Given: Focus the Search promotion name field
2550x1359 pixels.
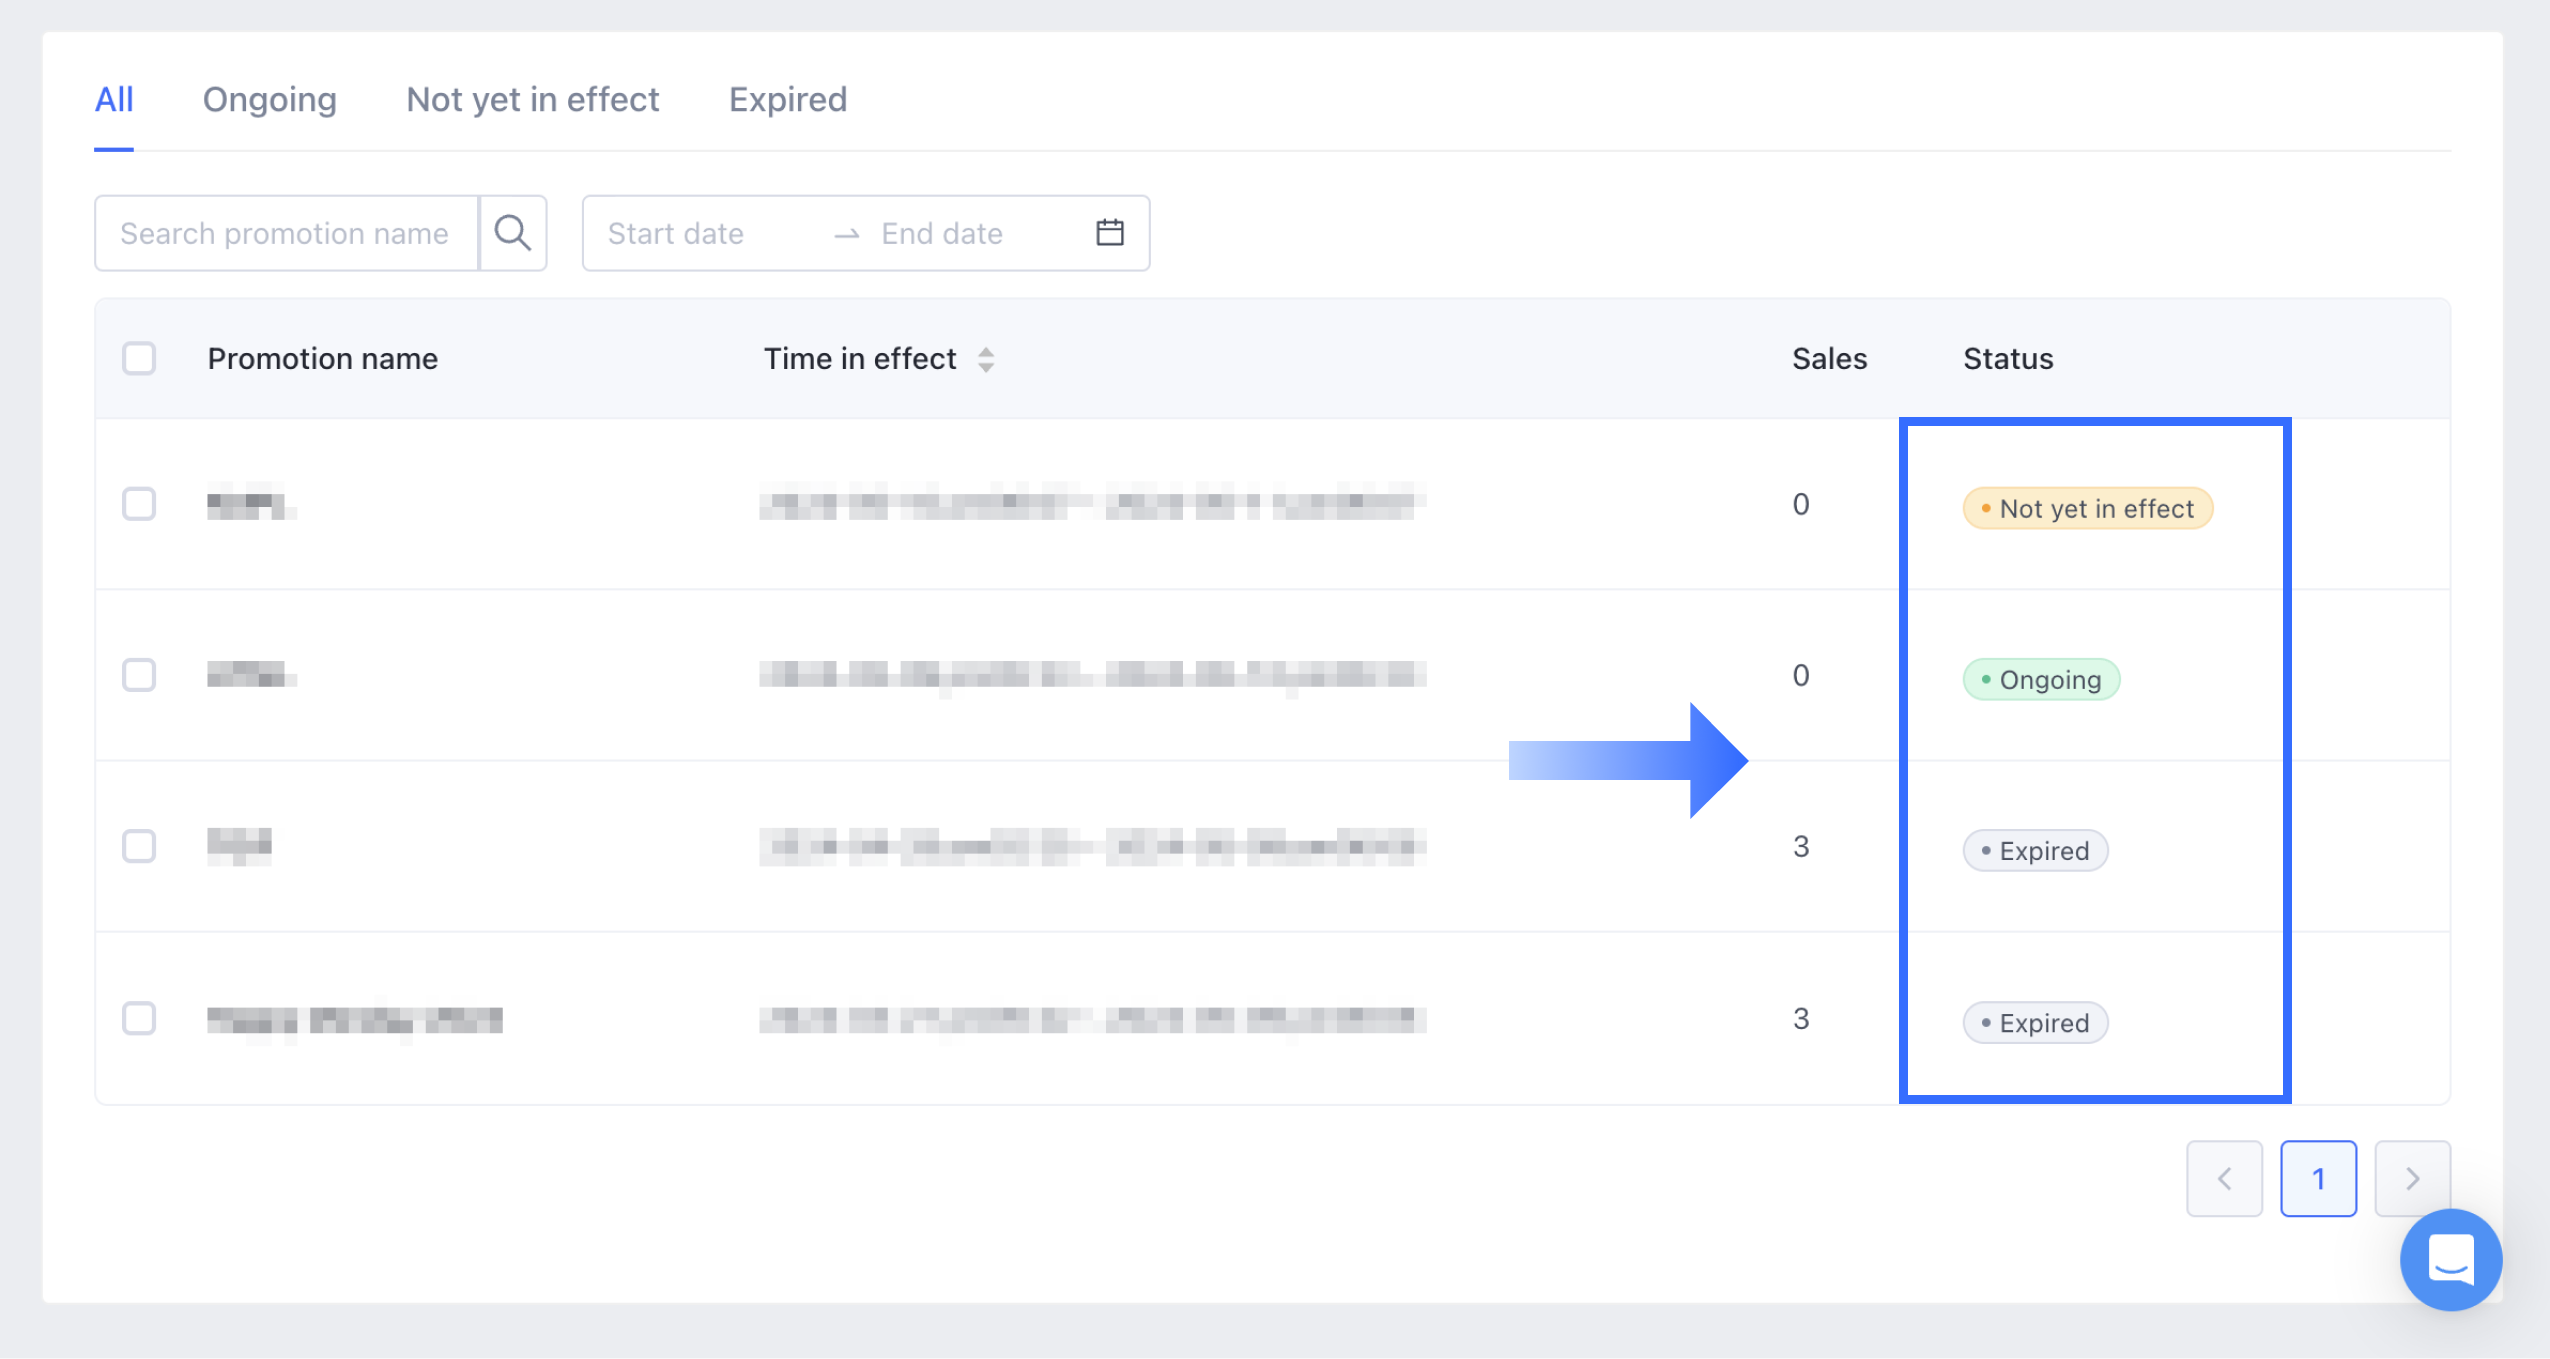Looking at the screenshot, I should [286, 233].
